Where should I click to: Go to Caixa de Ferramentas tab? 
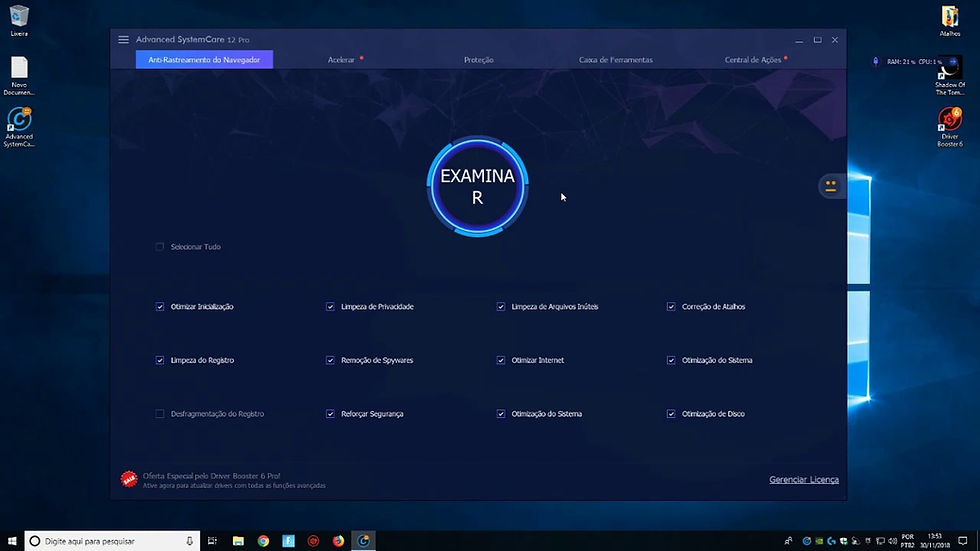click(616, 60)
